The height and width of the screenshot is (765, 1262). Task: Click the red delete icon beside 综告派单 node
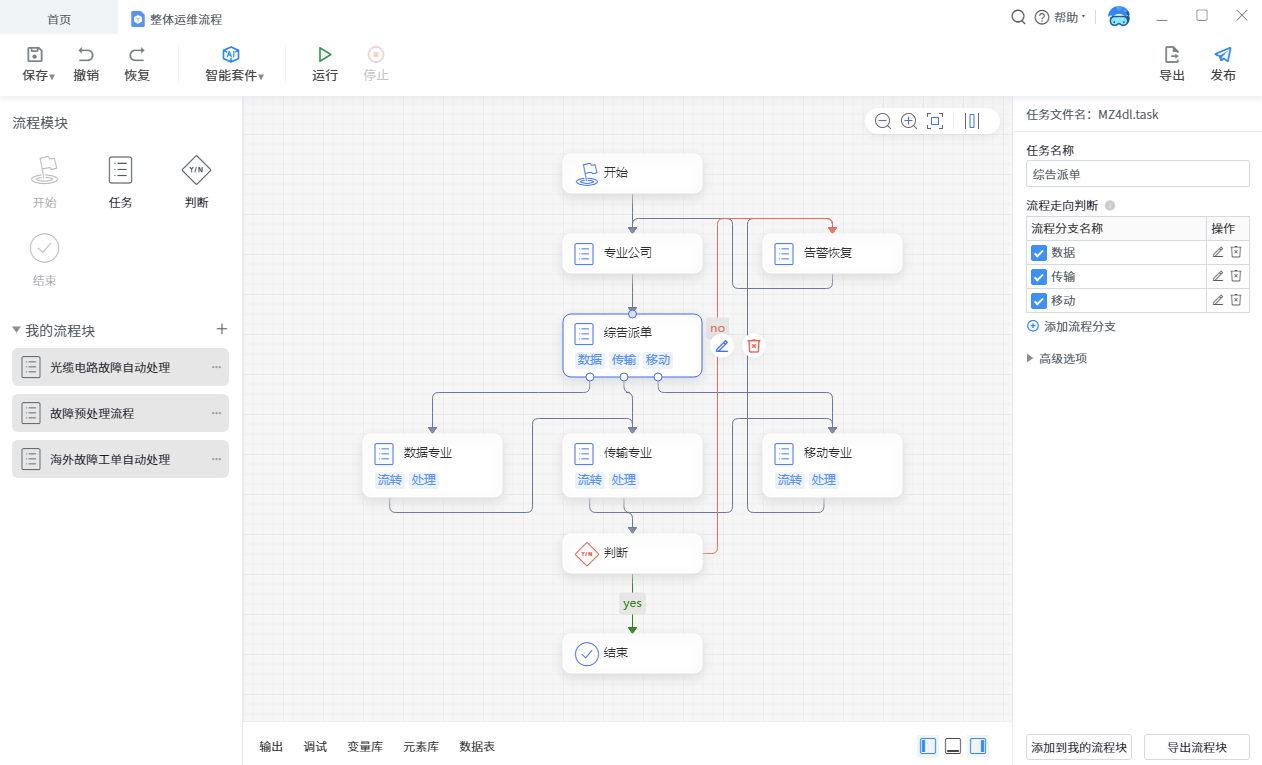(754, 346)
